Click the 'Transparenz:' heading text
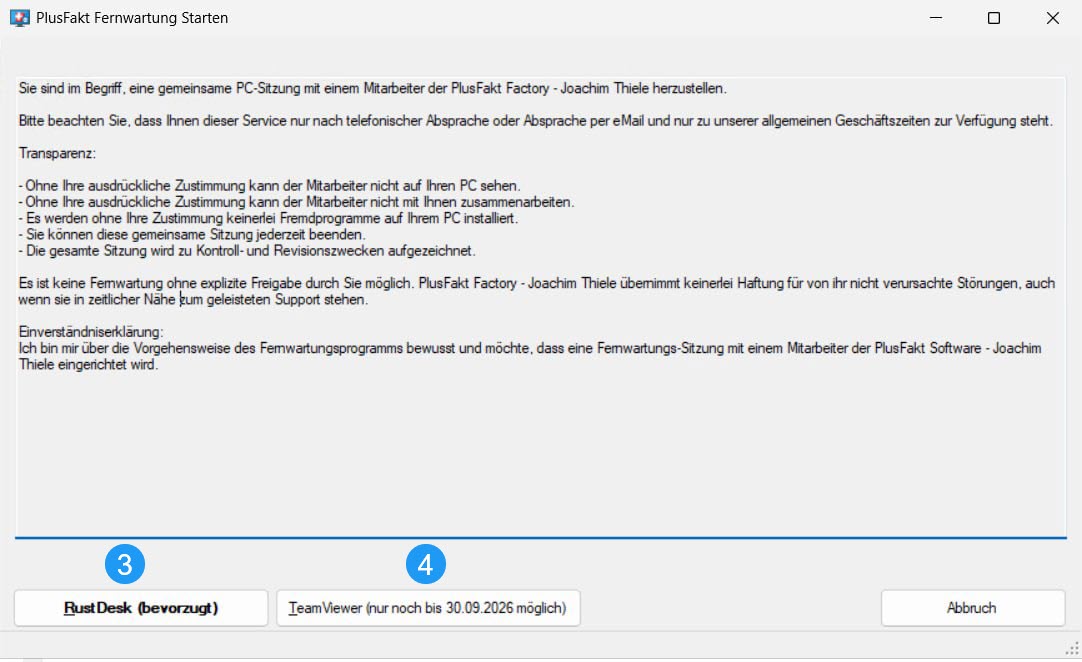 point(57,153)
